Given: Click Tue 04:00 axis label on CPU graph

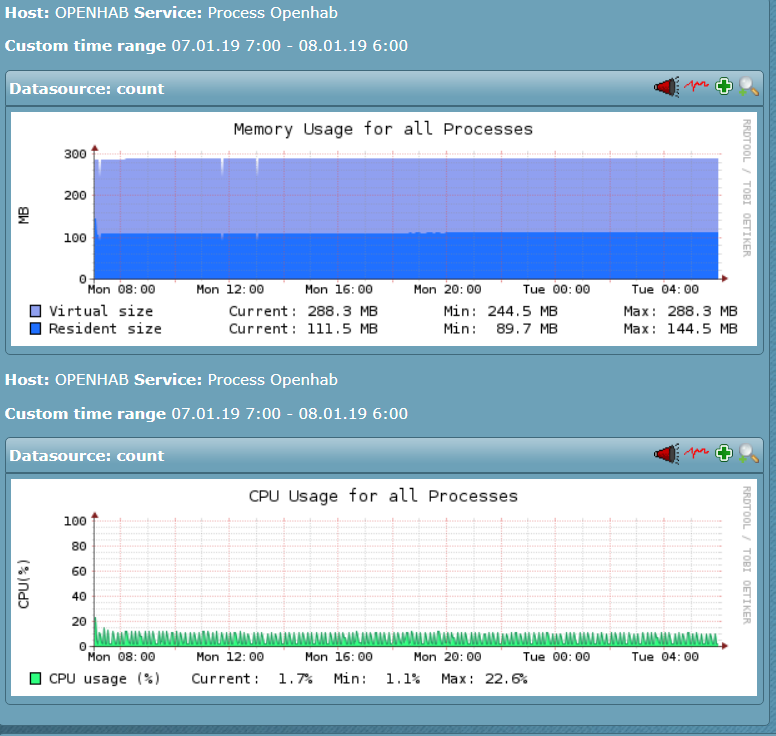Looking at the screenshot, I should (x=665, y=656).
